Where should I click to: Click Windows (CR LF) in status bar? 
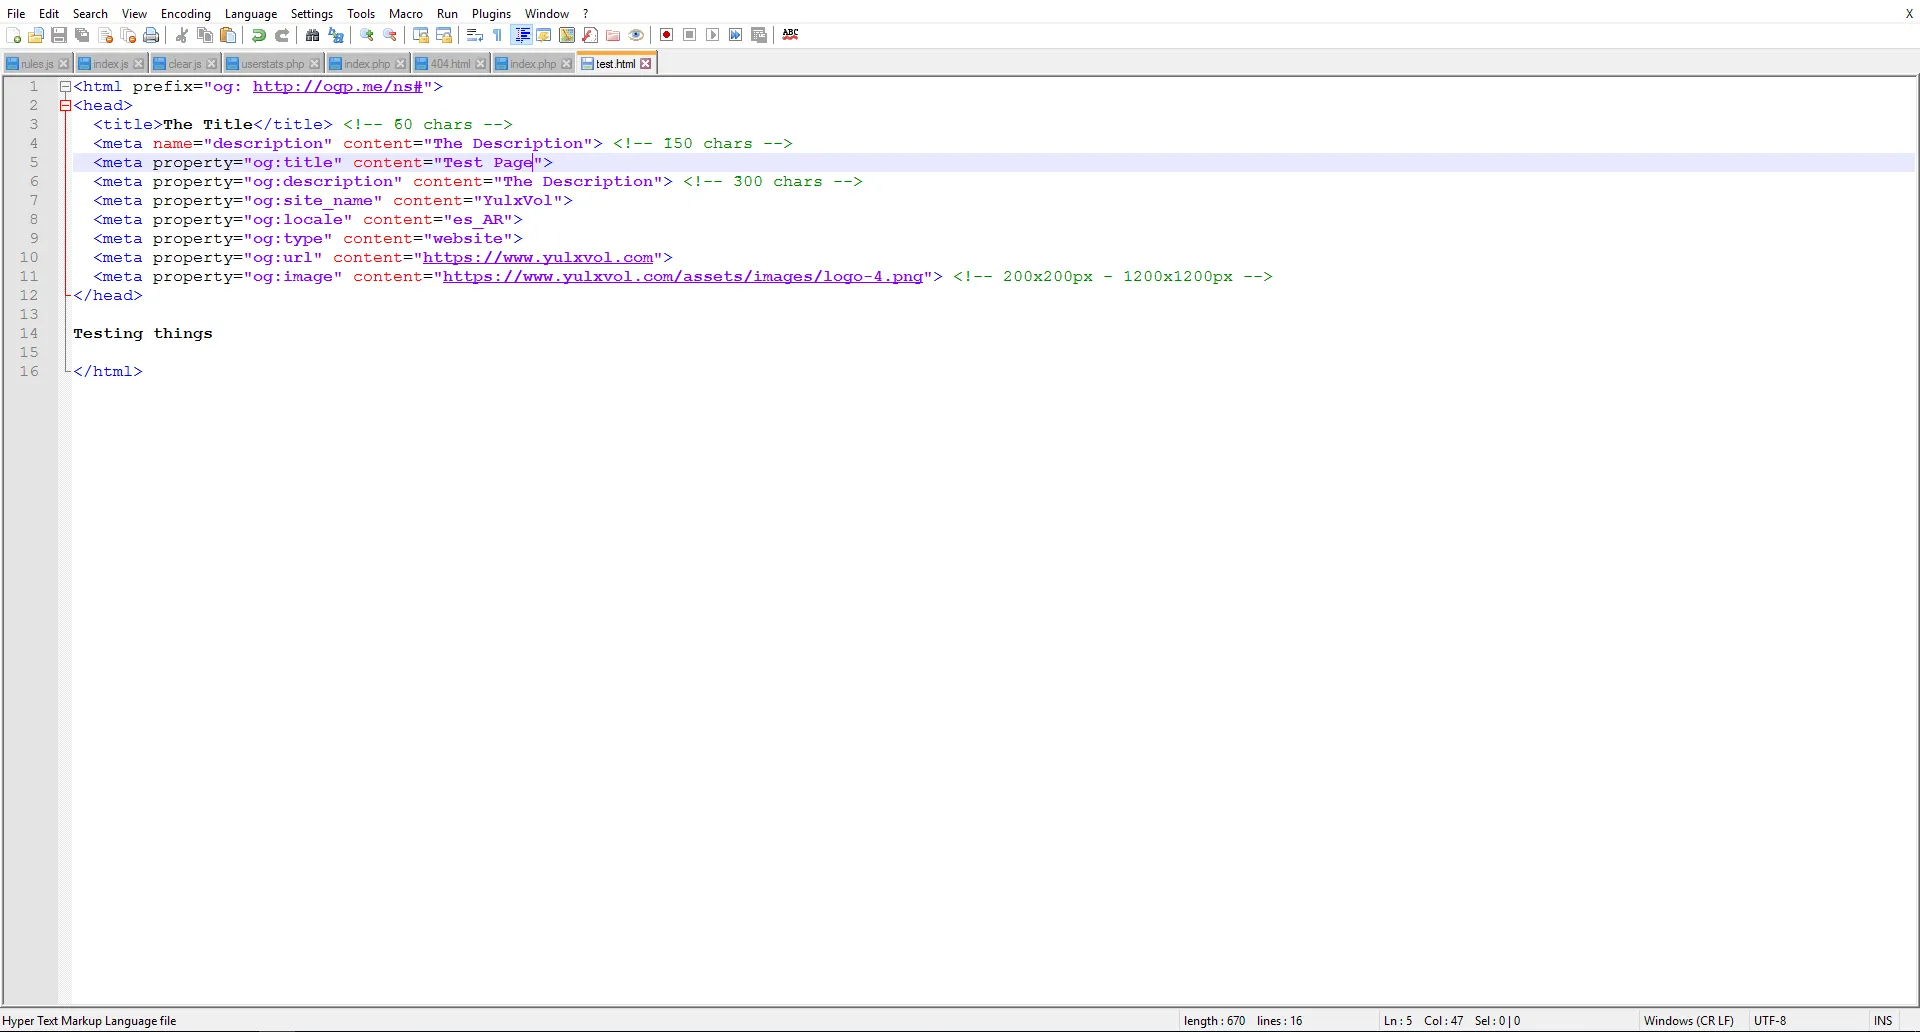(1689, 1021)
